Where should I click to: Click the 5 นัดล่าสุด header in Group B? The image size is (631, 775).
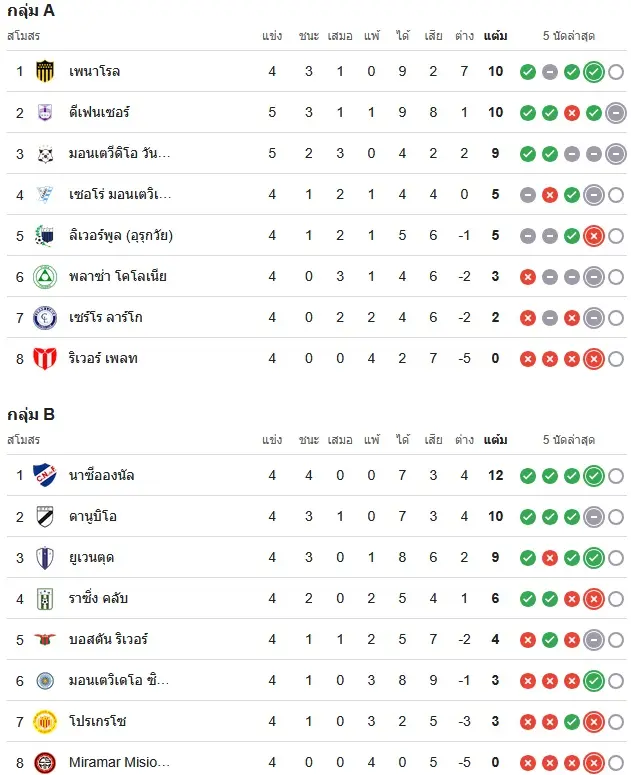569,440
